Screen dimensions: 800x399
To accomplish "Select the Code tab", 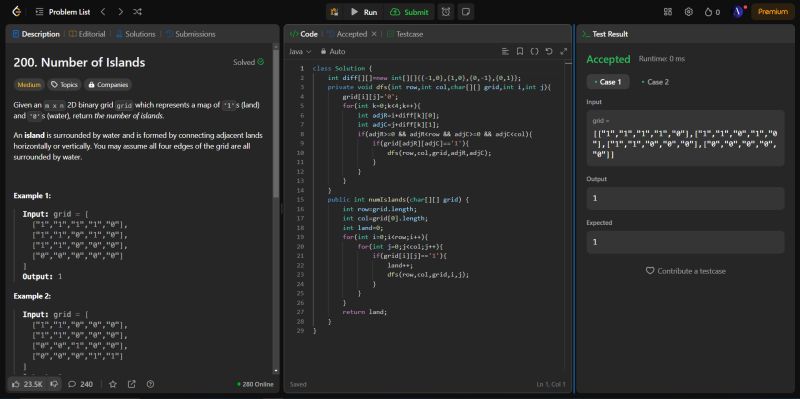I will (304, 34).
